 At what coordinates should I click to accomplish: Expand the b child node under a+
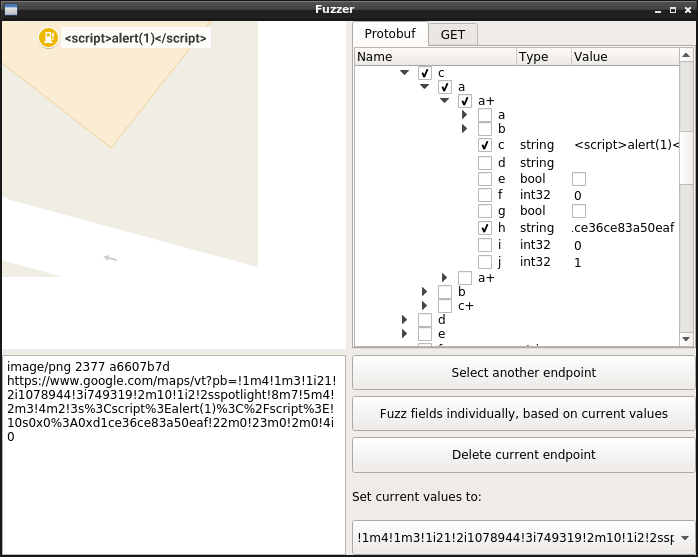click(465, 129)
